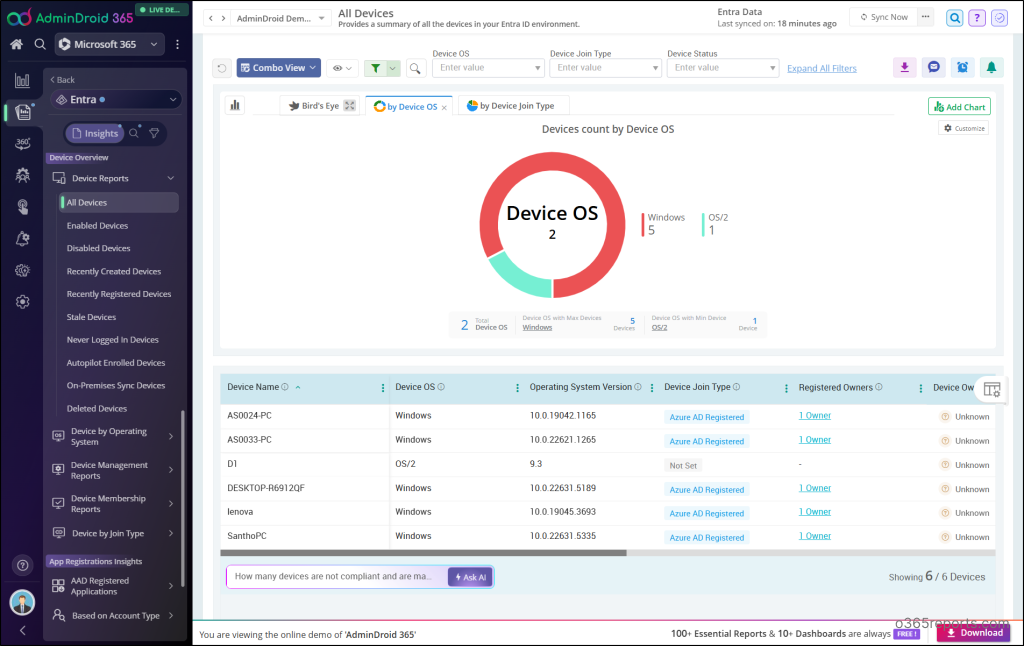
Task: Open the Device OS filter combo box
Action: point(488,68)
